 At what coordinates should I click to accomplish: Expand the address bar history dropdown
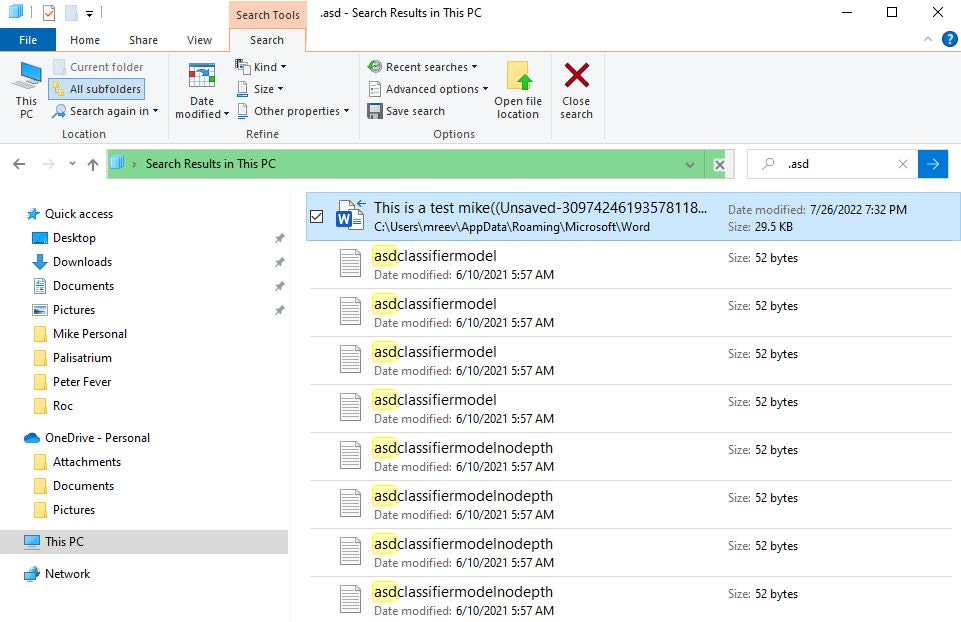pos(689,164)
